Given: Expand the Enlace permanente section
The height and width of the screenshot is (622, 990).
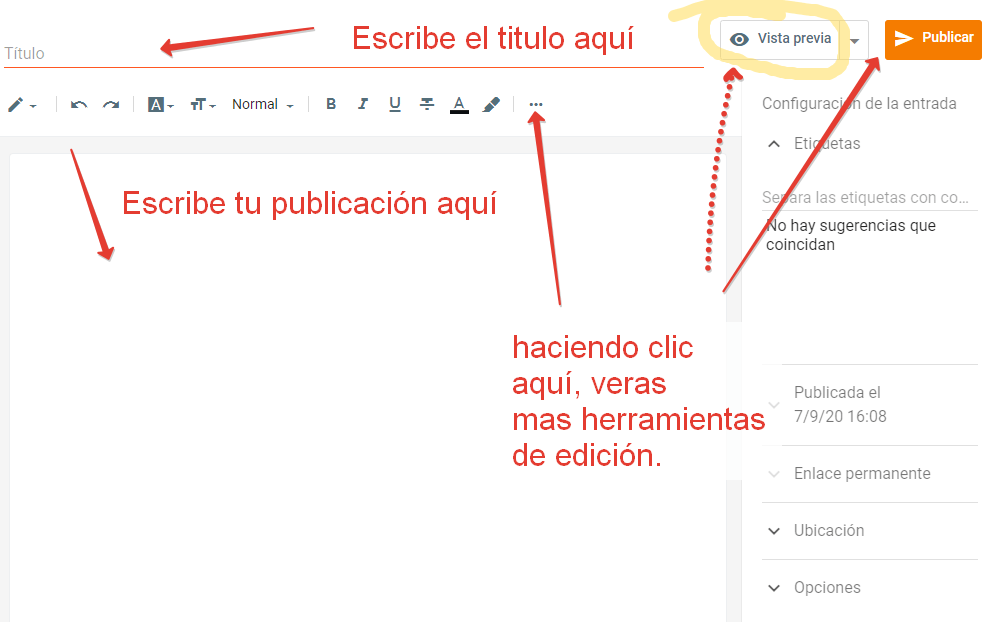Looking at the screenshot, I should click(x=773, y=474).
